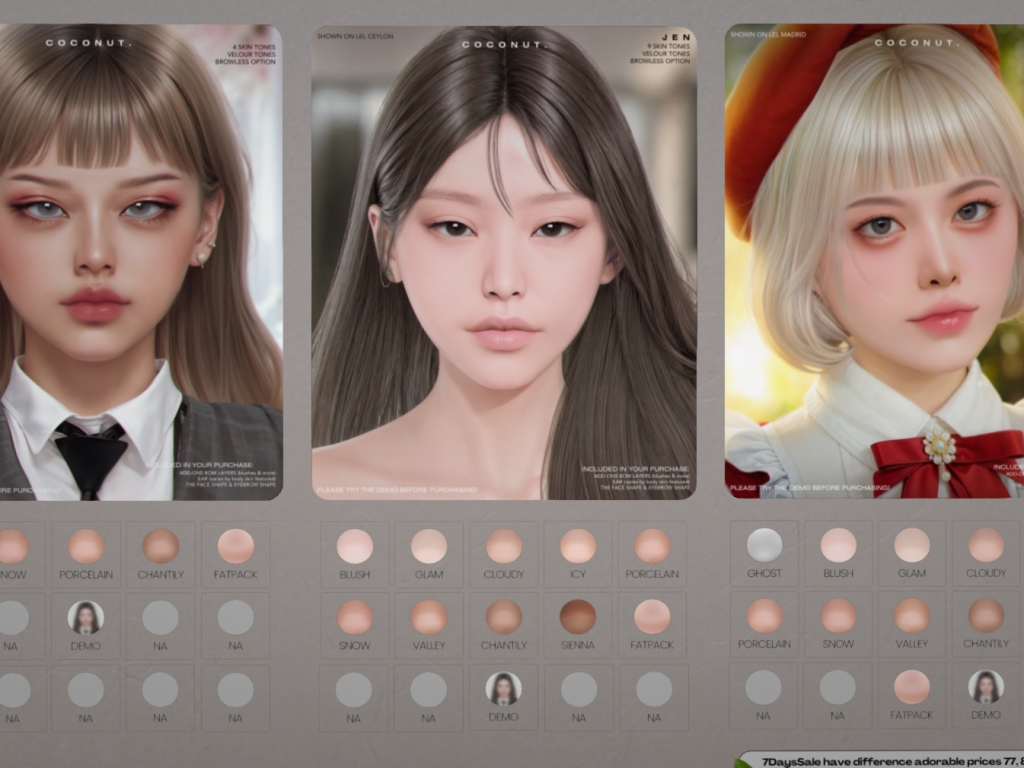This screenshot has height=768, width=1024.
Task: Select the Icy skin tone swatch
Action: point(578,546)
